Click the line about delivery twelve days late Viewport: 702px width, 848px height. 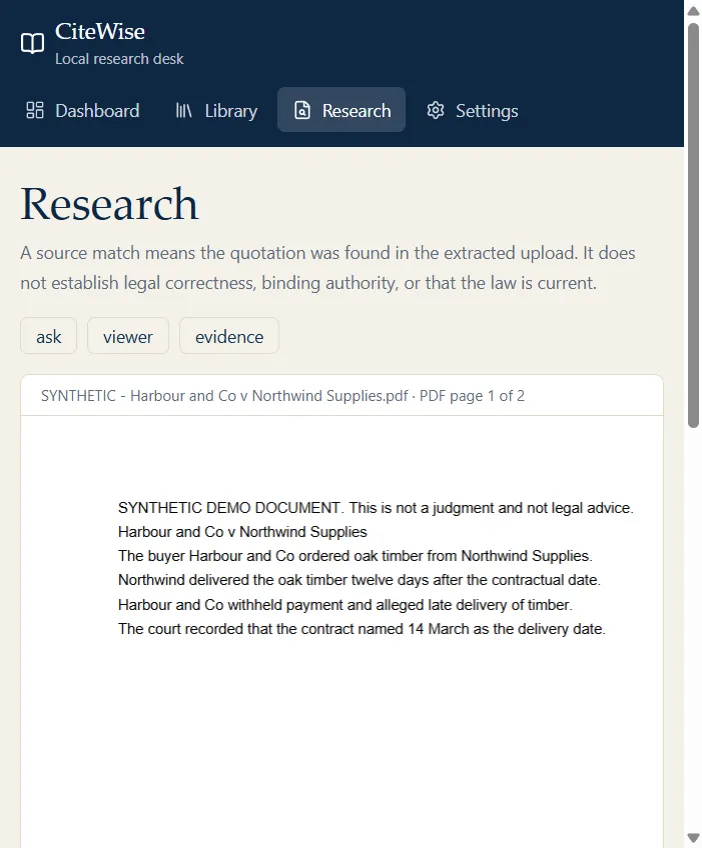pos(359,580)
